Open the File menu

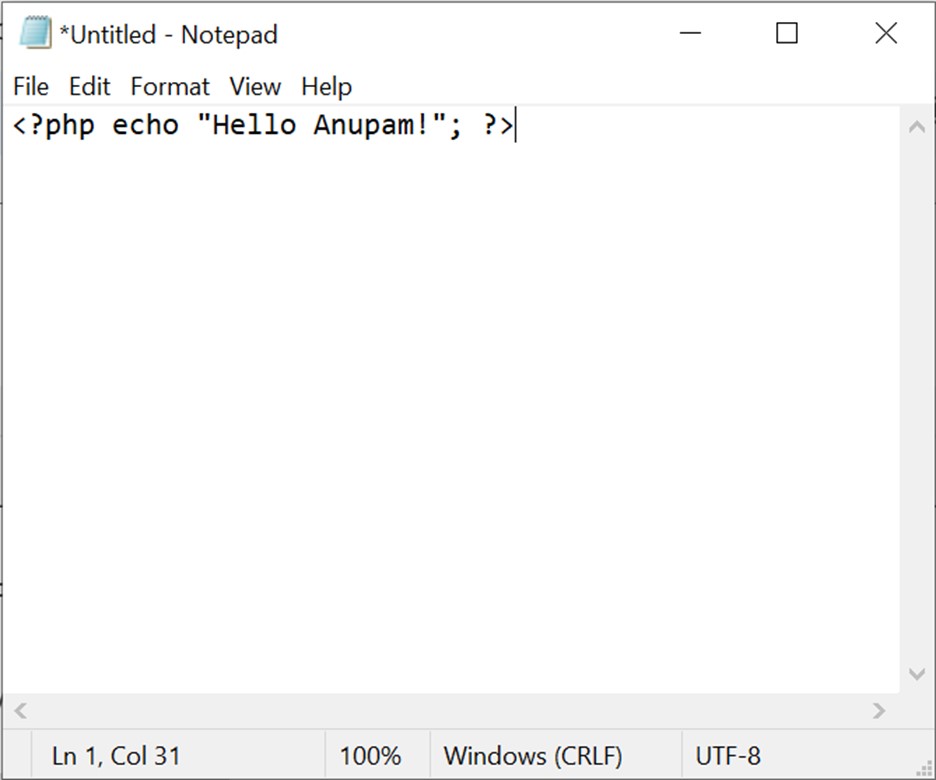coord(30,87)
